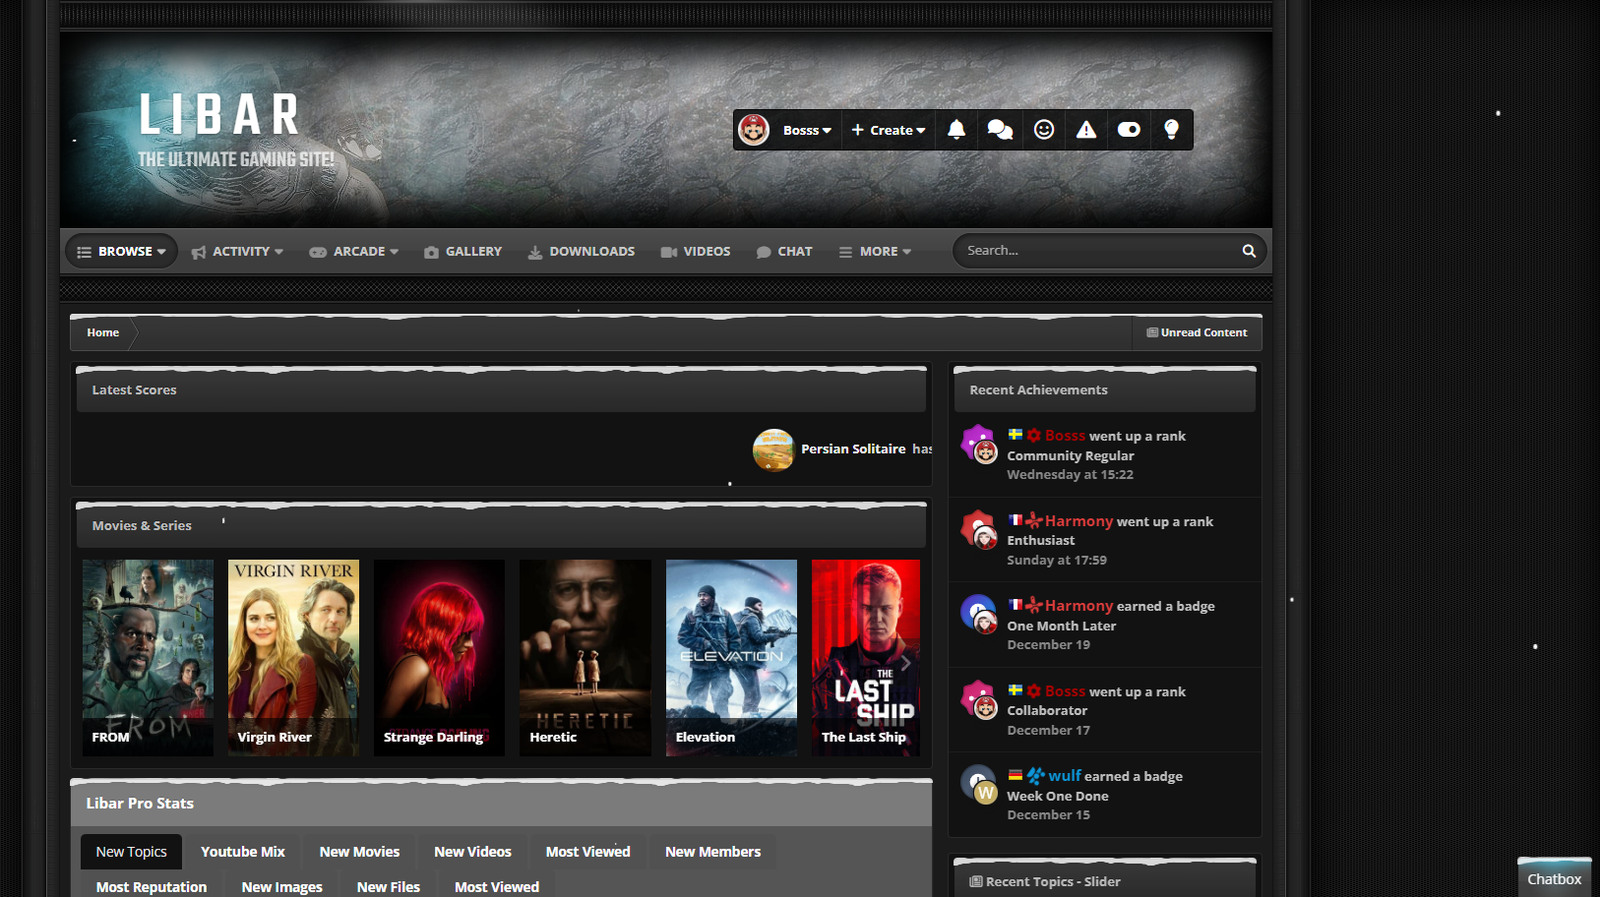Switch to the New Movies tab
Viewport: 1600px width, 897px height.
click(x=360, y=852)
